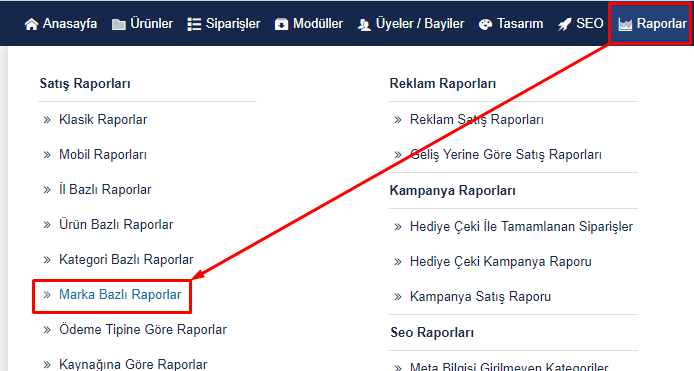The width and height of the screenshot is (694, 371).
Task: Open the SEO menu item
Action: [581, 24]
